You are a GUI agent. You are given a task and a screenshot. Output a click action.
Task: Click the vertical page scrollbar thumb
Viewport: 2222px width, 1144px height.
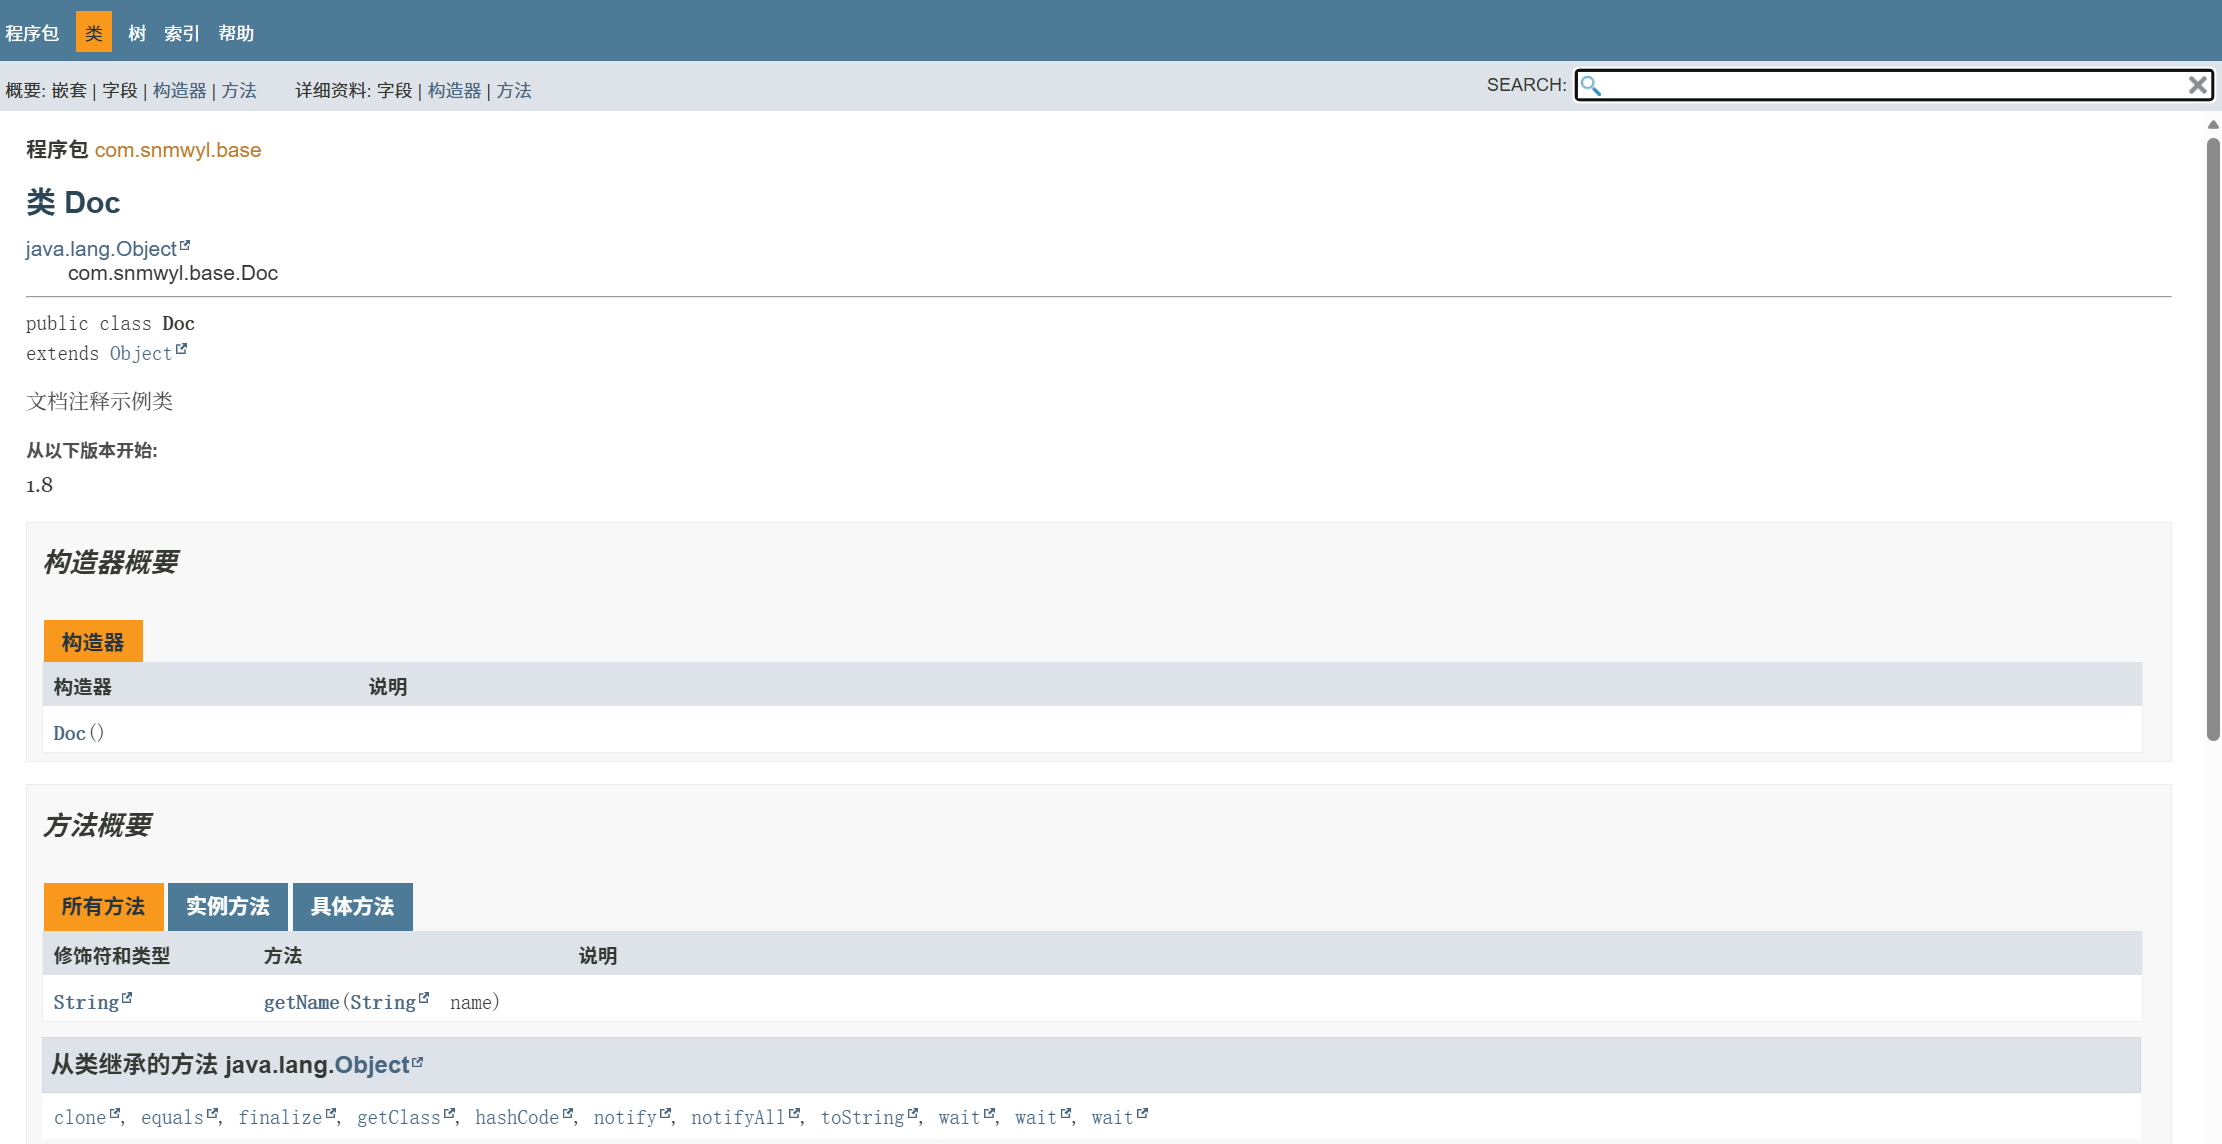click(x=2213, y=440)
